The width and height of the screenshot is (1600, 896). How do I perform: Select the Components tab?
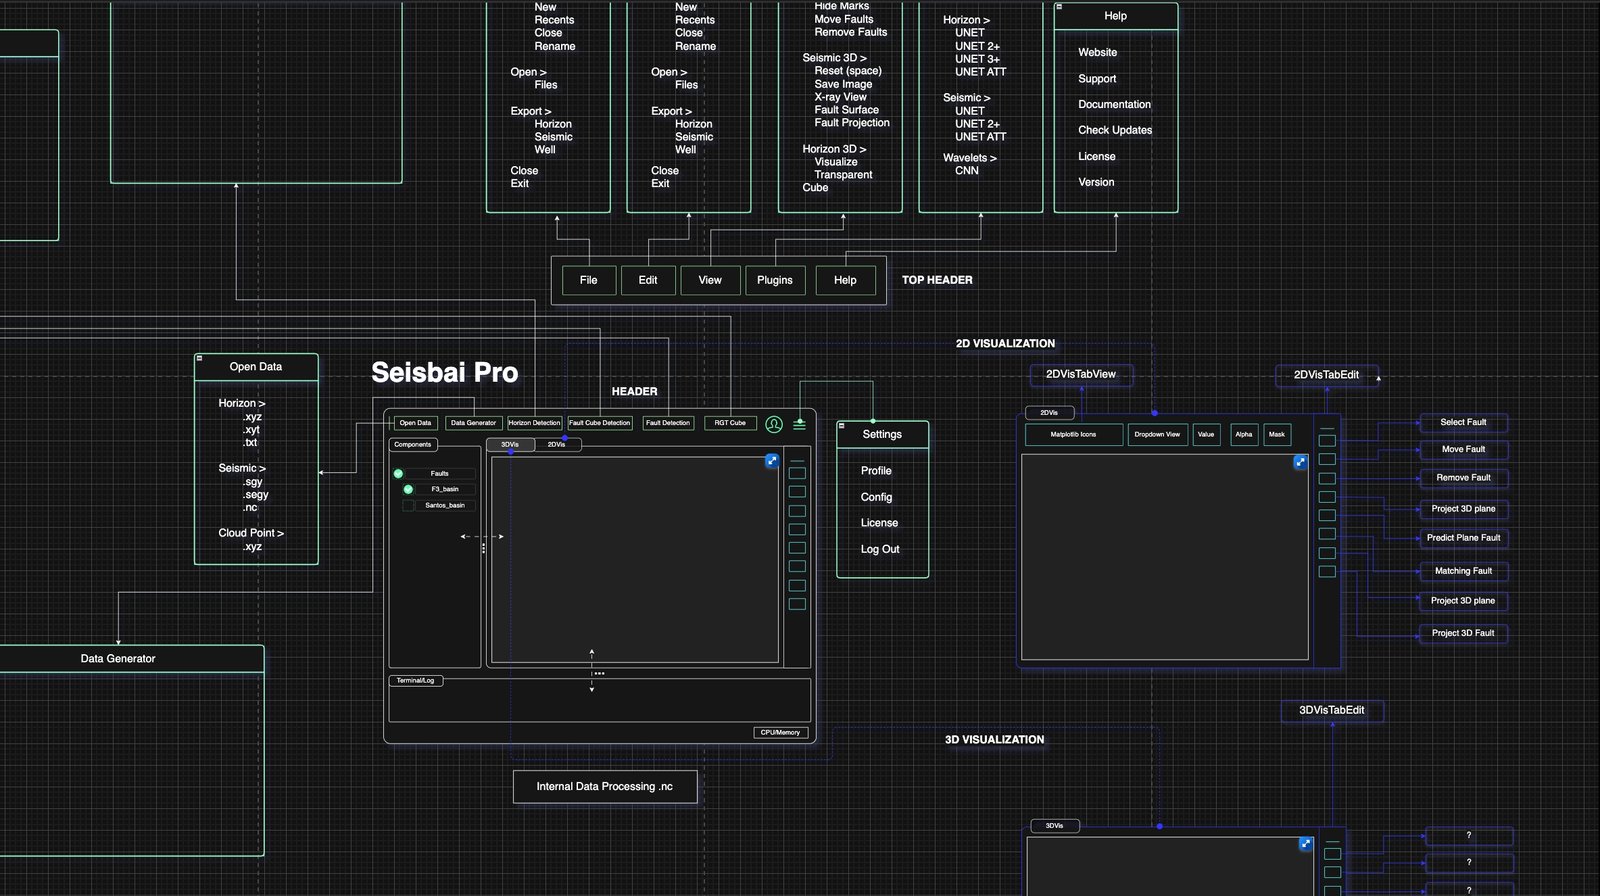(x=412, y=444)
